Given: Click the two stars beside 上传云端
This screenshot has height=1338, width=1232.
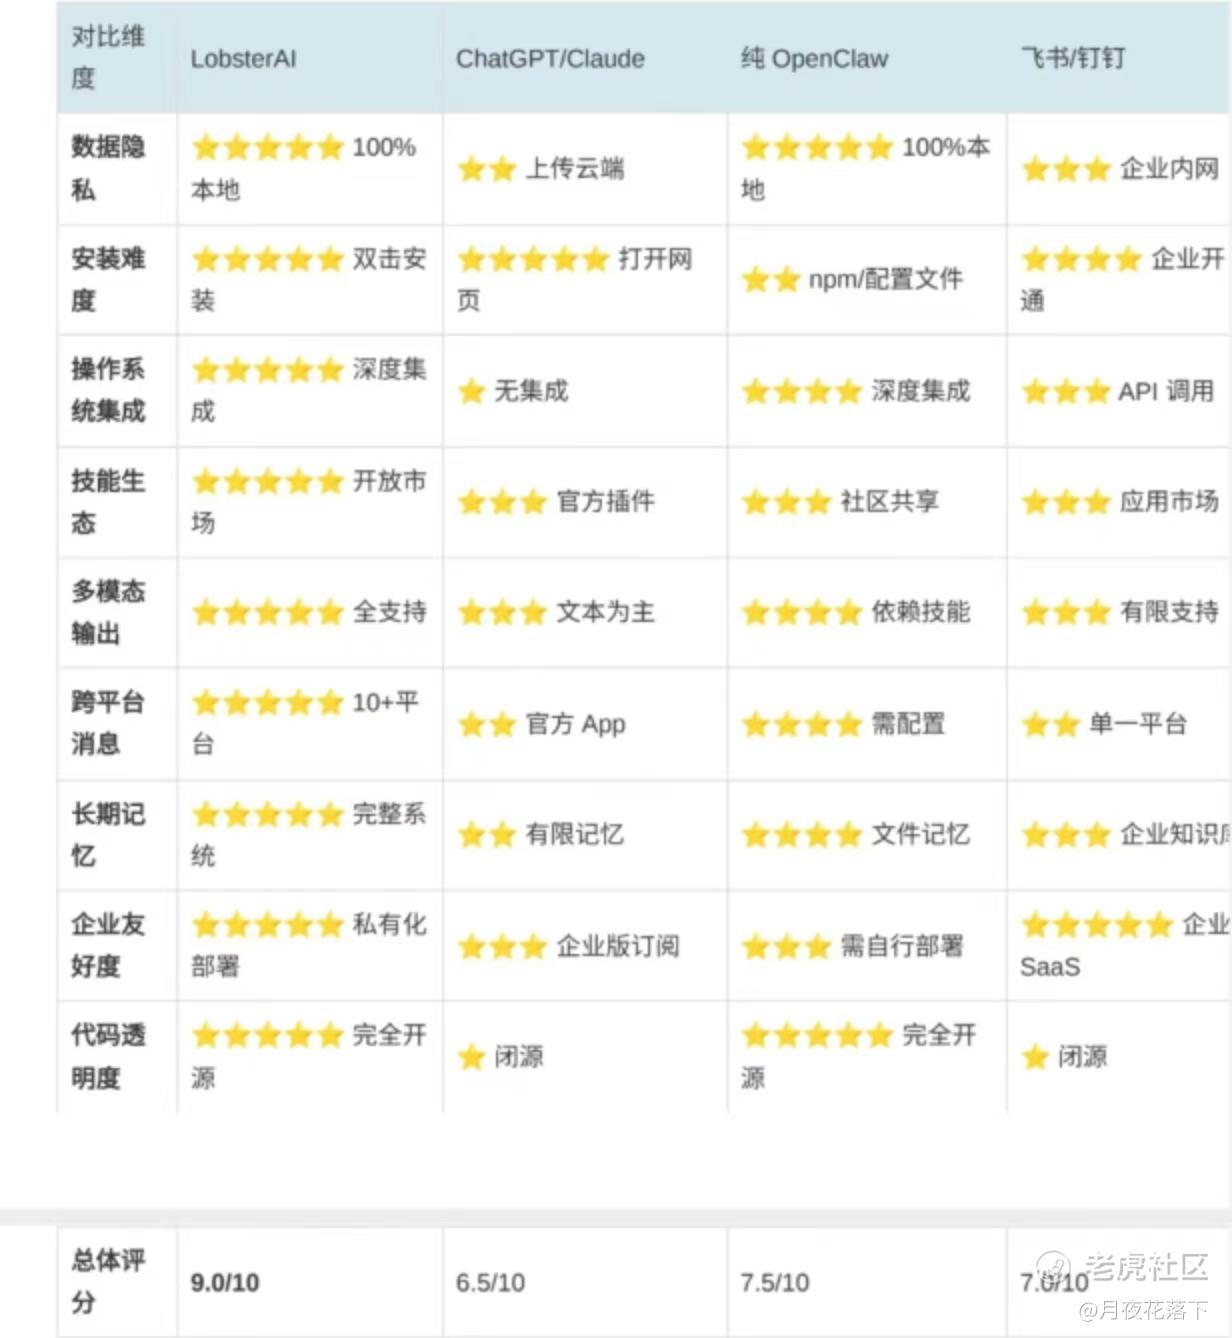Looking at the screenshot, I should coord(487,169).
